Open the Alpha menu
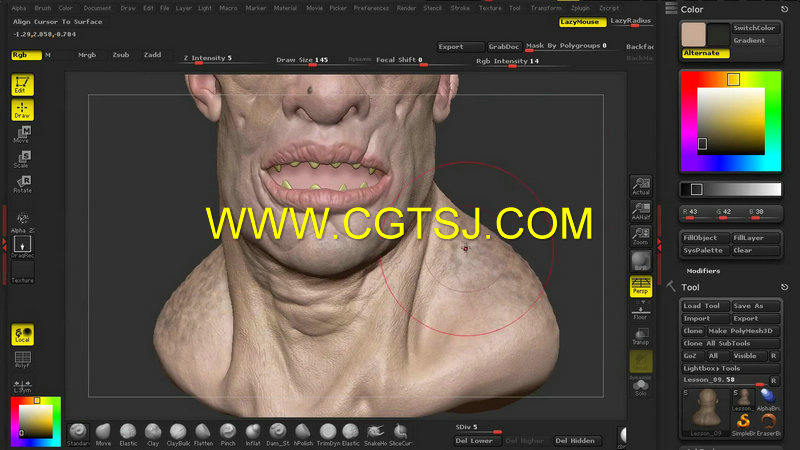The image size is (800, 450). point(19,8)
